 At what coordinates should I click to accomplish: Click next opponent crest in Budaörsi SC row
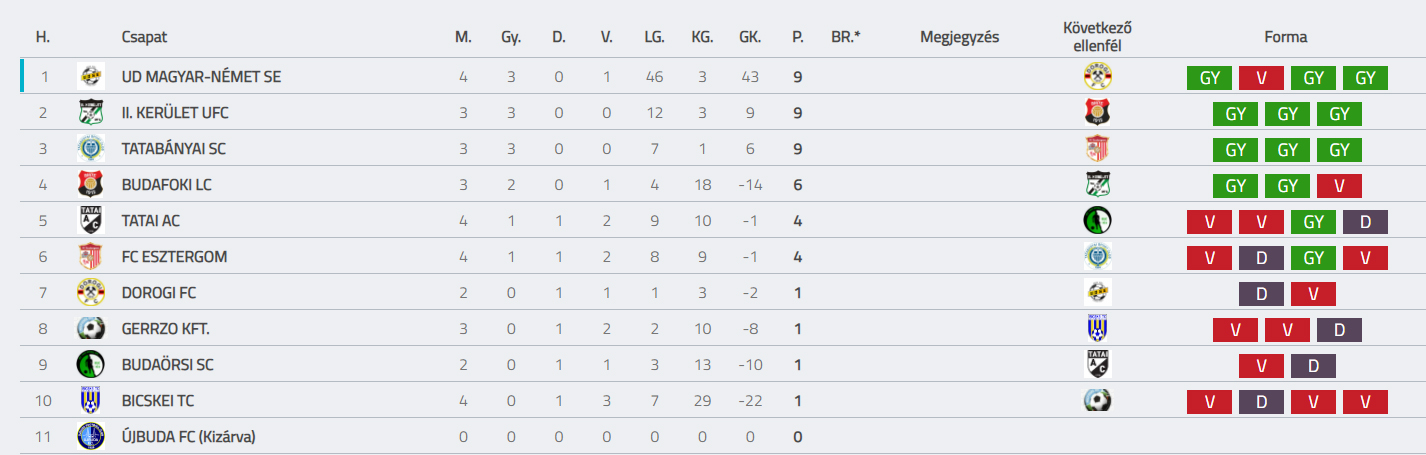tap(1098, 364)
